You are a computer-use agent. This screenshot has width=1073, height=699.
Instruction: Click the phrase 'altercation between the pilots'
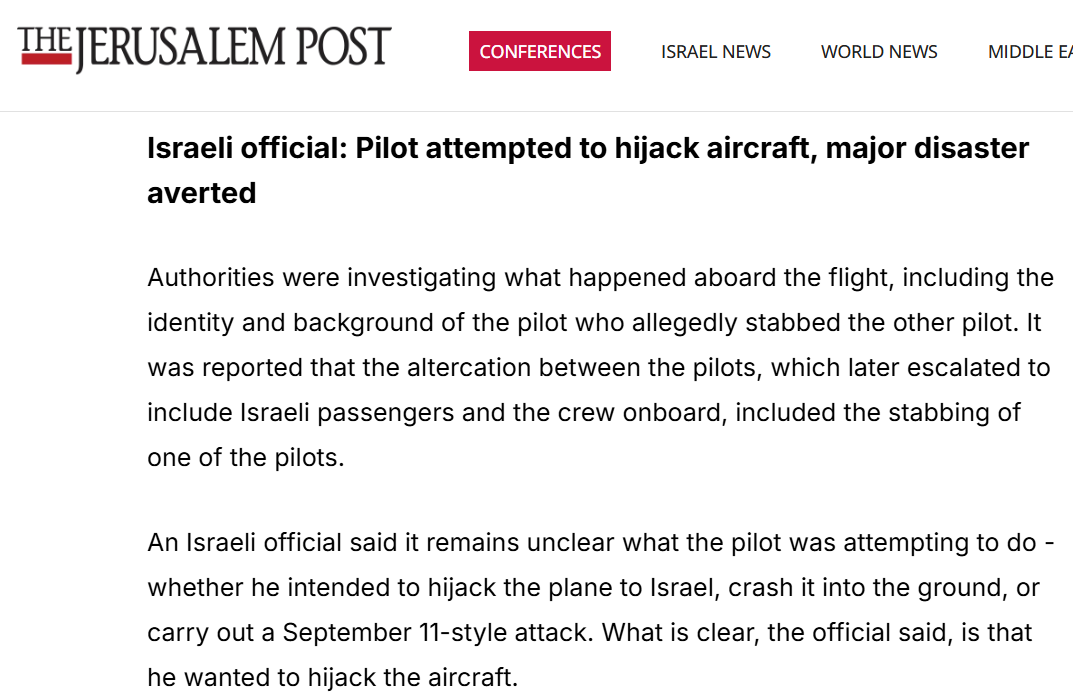tap(582, 368)
